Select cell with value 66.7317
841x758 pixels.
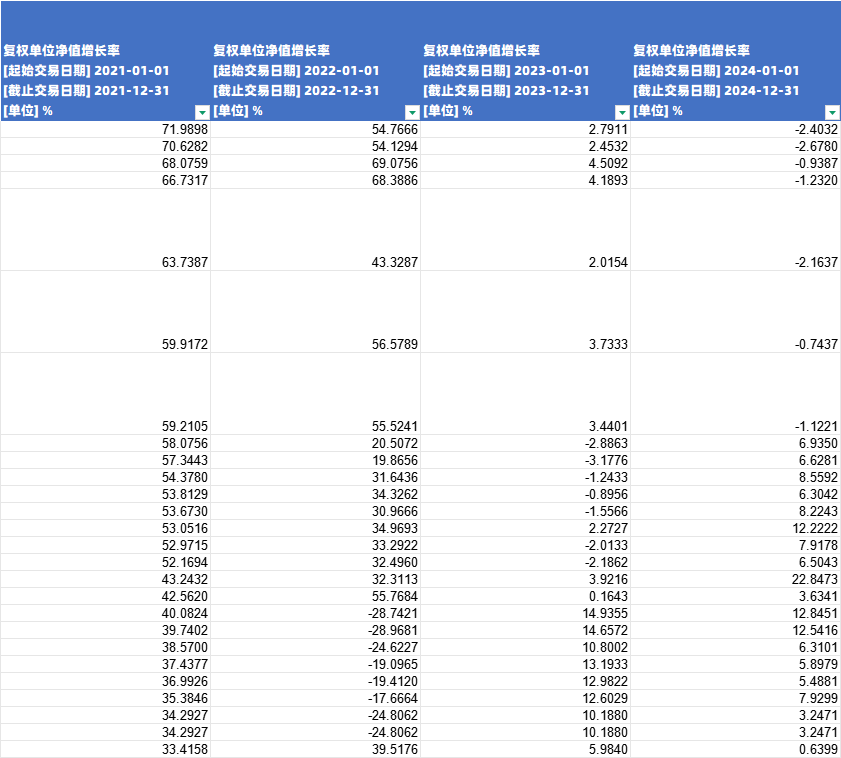pos(106,180)
